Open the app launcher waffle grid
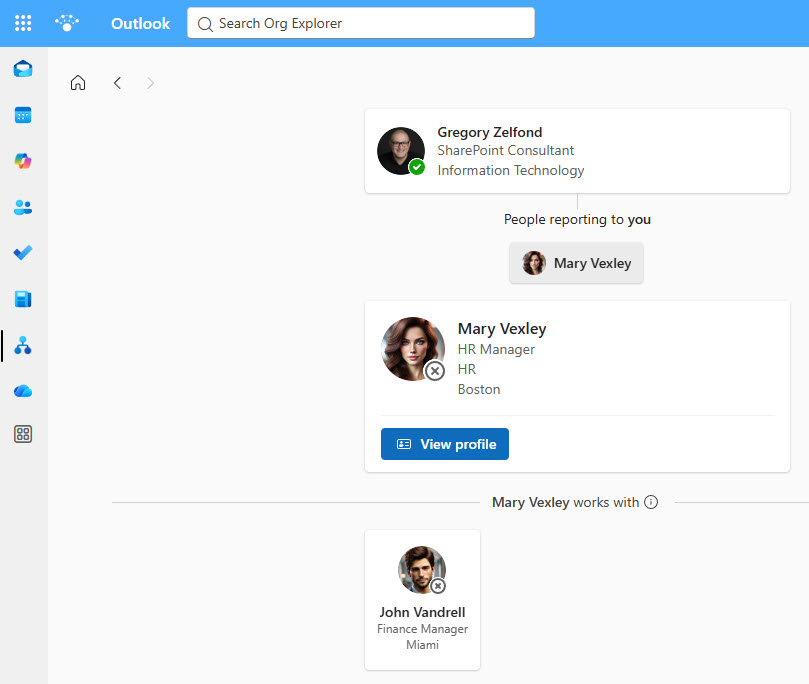Screen dimensions: 809x684 click(23, 23)
